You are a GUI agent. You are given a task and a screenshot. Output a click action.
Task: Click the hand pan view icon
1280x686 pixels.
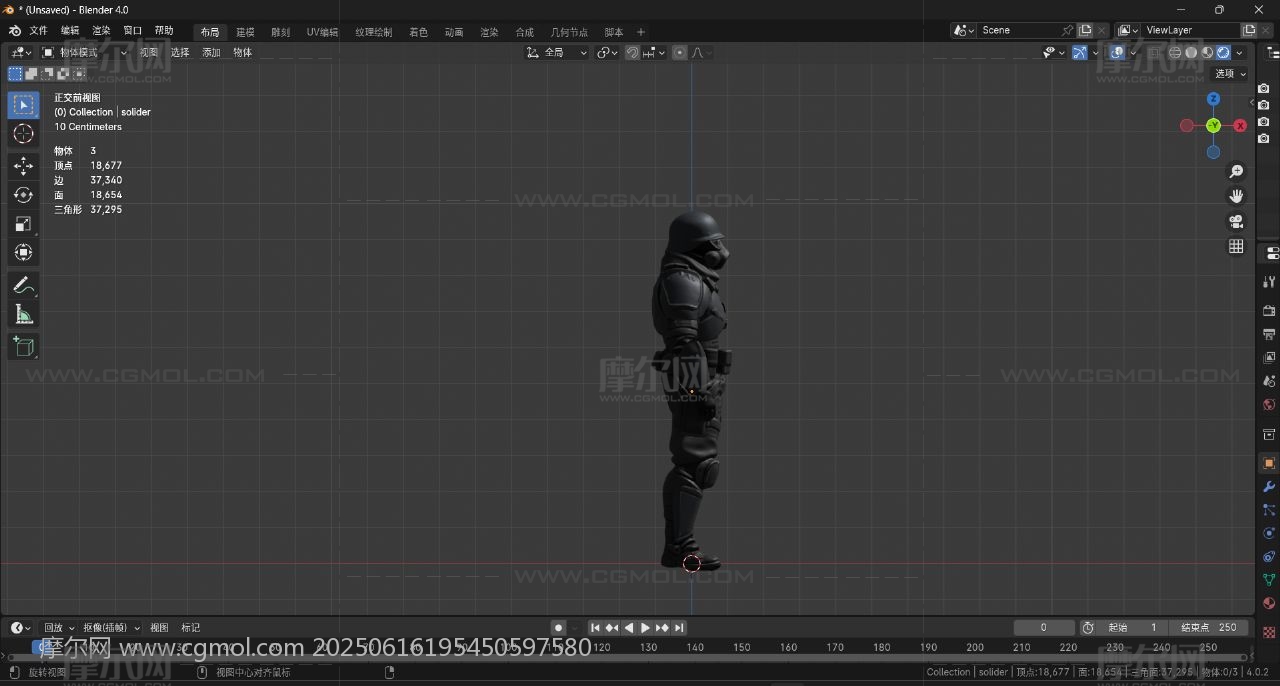pyautogui.click(x=1237, y=196)
